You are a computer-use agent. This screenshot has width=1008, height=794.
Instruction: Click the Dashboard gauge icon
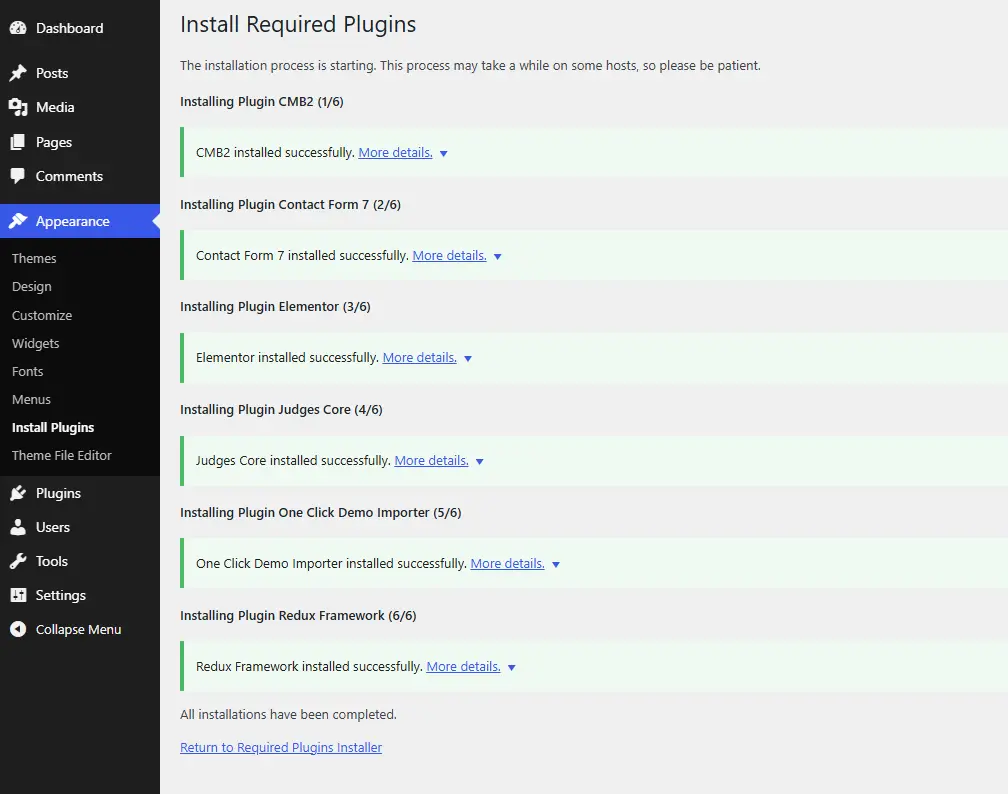(x=18, y=28)
